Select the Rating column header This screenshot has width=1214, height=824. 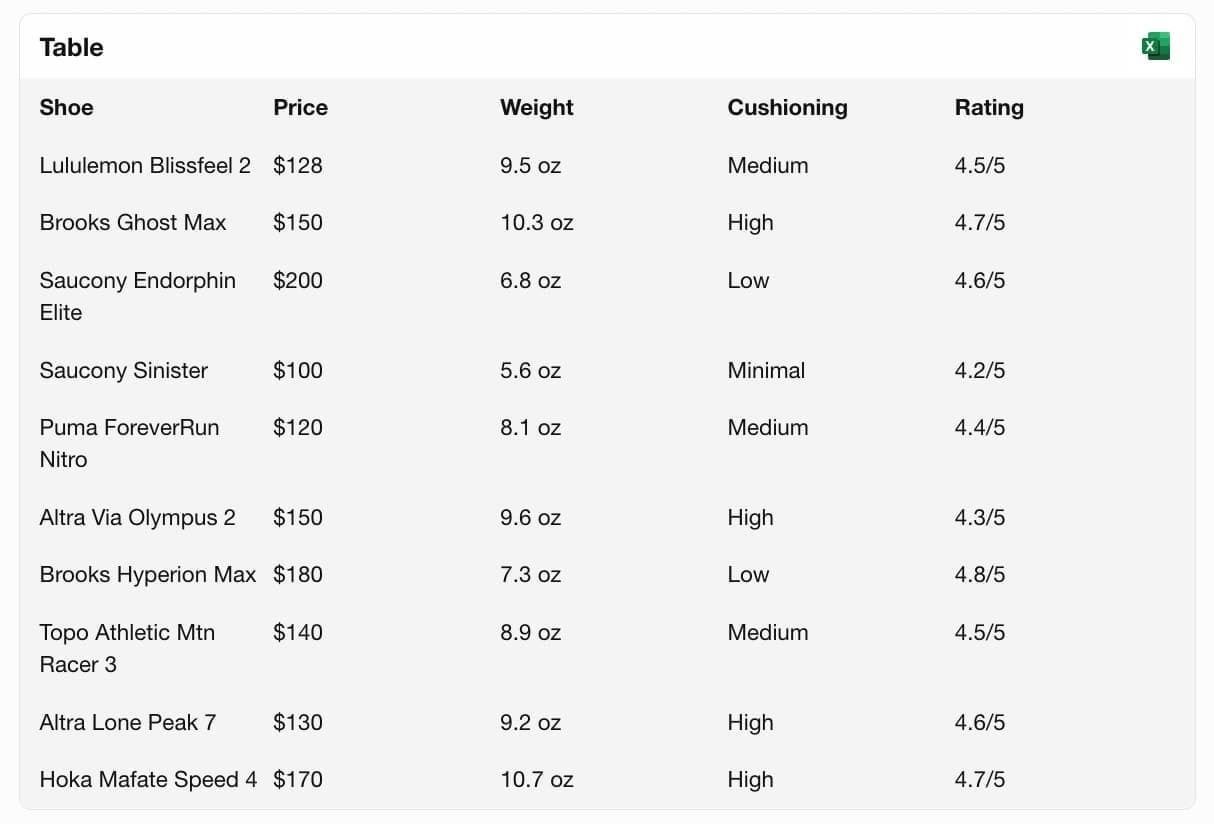[988, 107]
